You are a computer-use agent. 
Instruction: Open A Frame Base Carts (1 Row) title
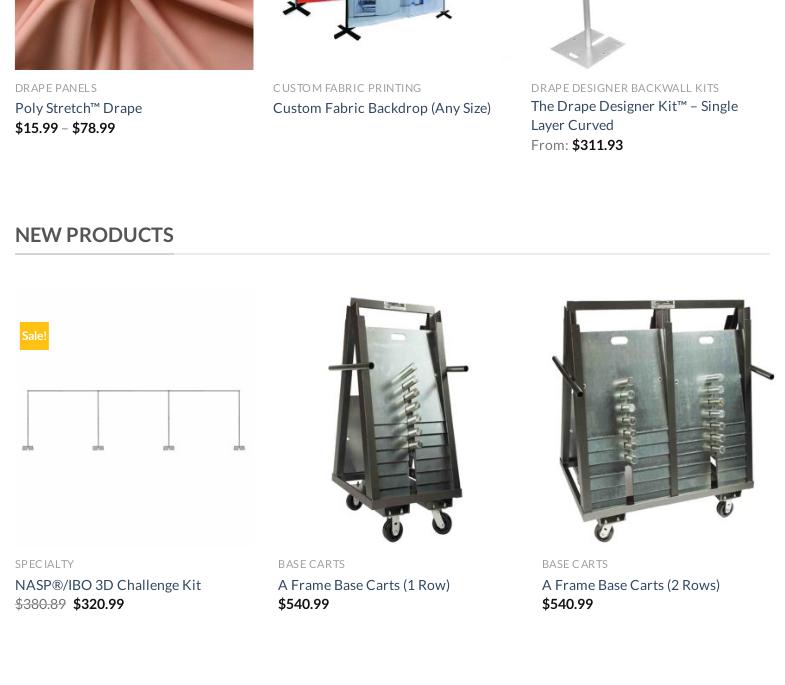(x=364, y=585)
